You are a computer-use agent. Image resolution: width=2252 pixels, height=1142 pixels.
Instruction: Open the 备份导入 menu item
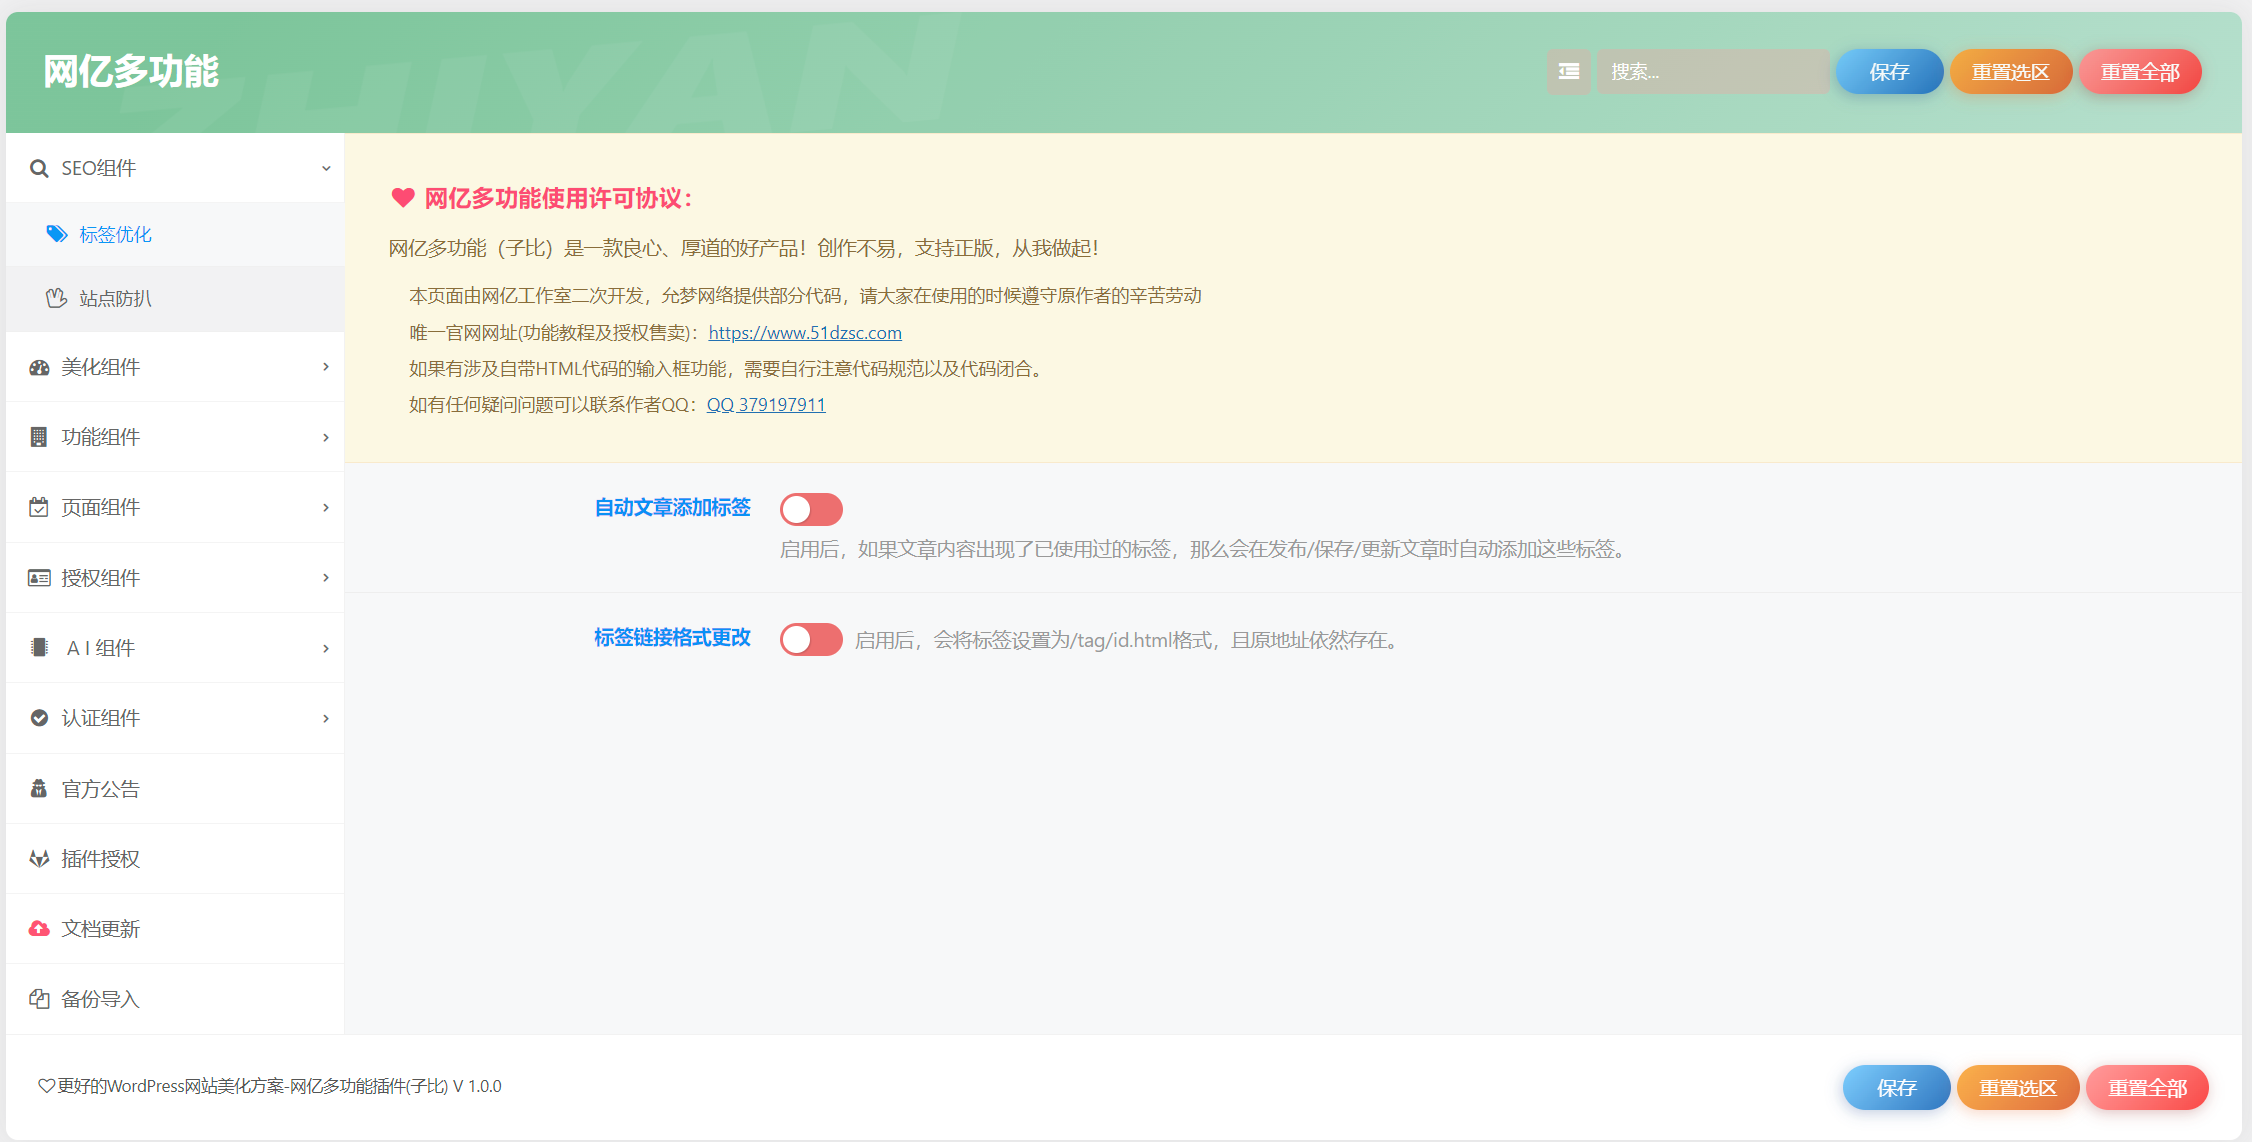coord(100,999)
